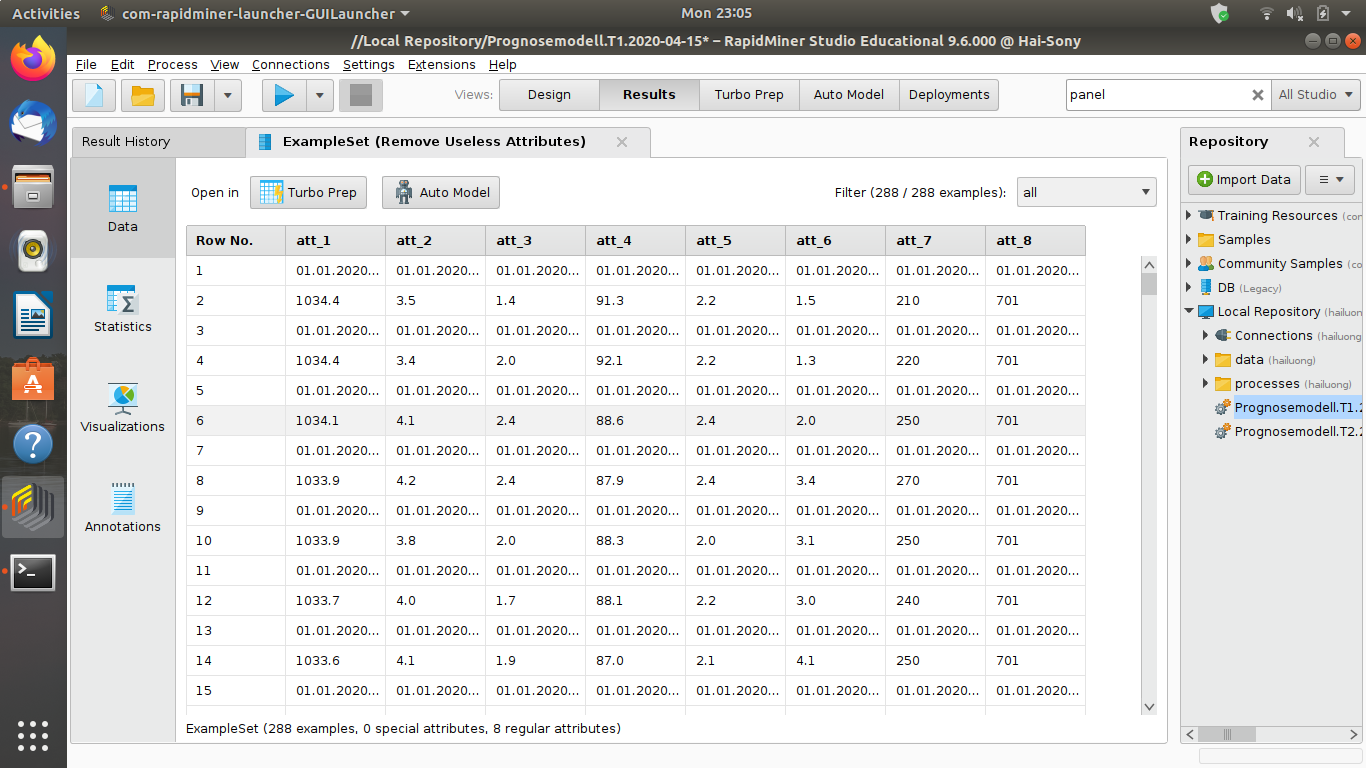Open Ubuntu Software from the dock
The width and height of the screenshot is (1366, 768).
[x=33, y=379]
